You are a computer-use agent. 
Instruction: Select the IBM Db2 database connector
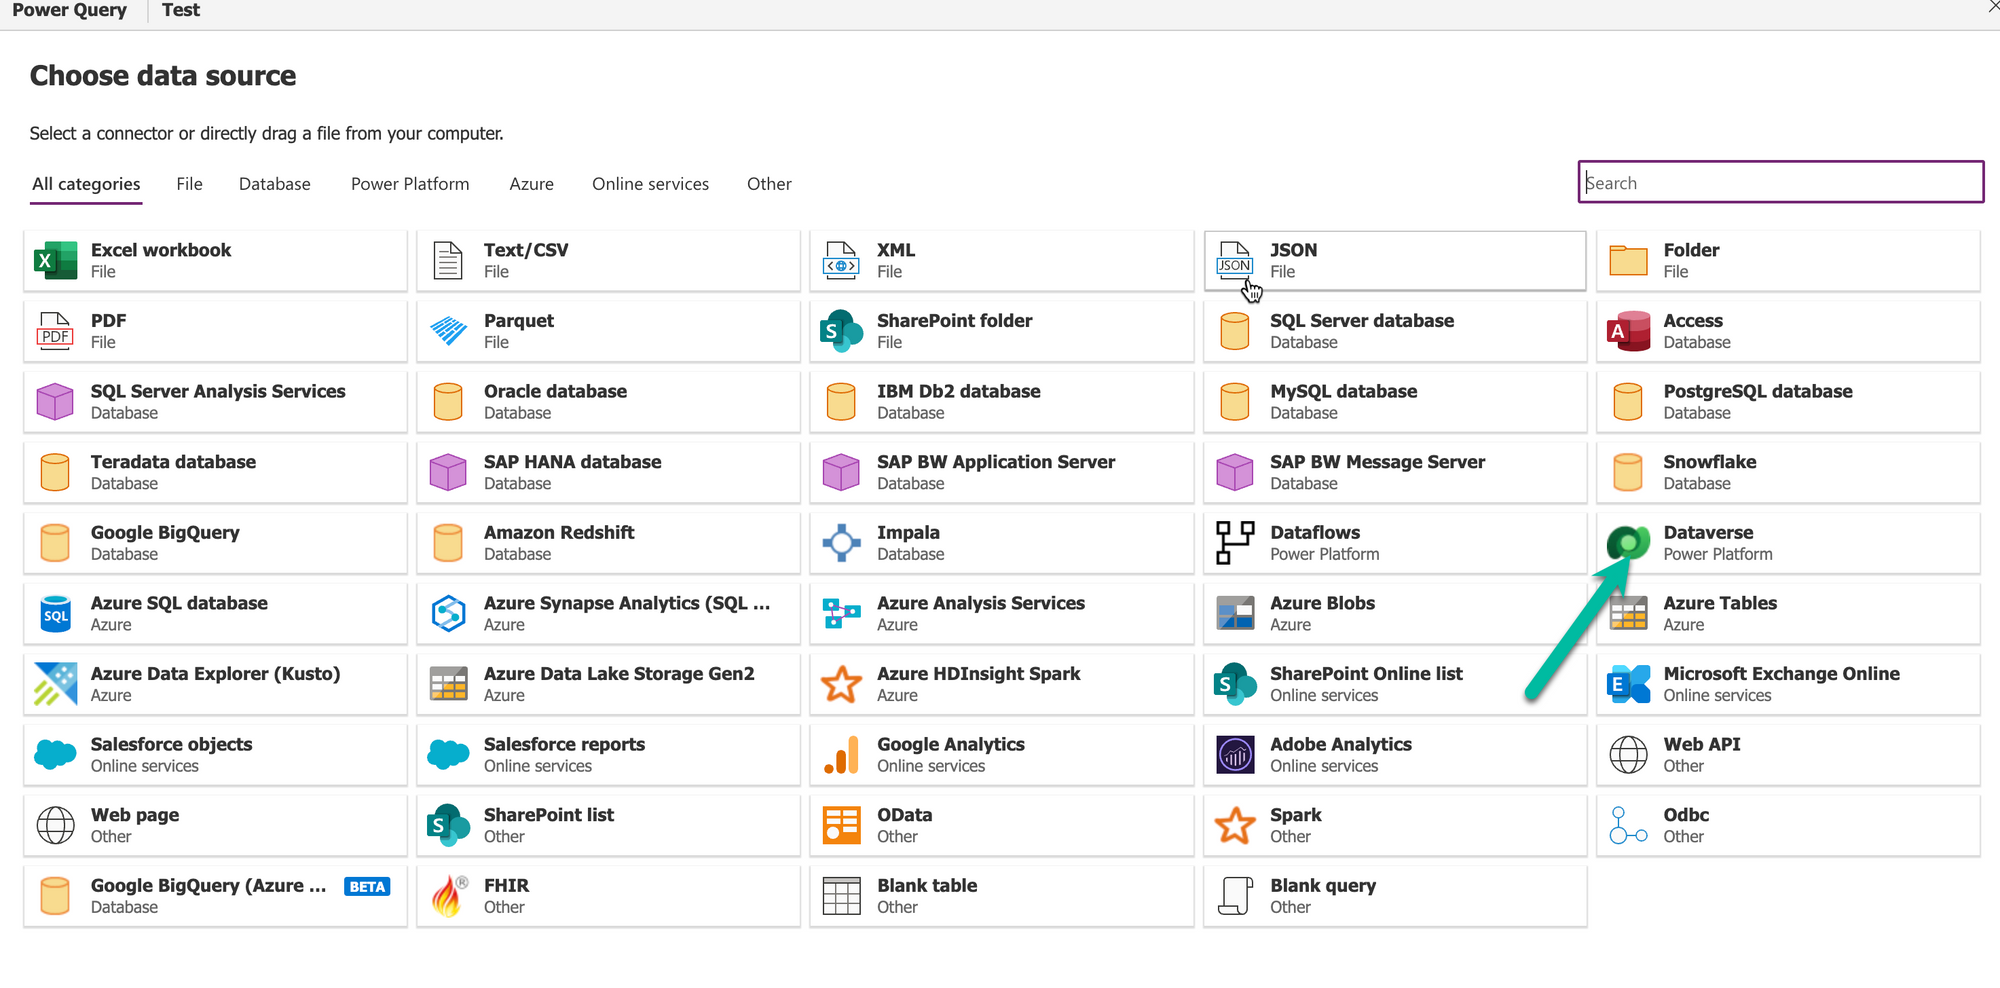(x=1001, y=402)
